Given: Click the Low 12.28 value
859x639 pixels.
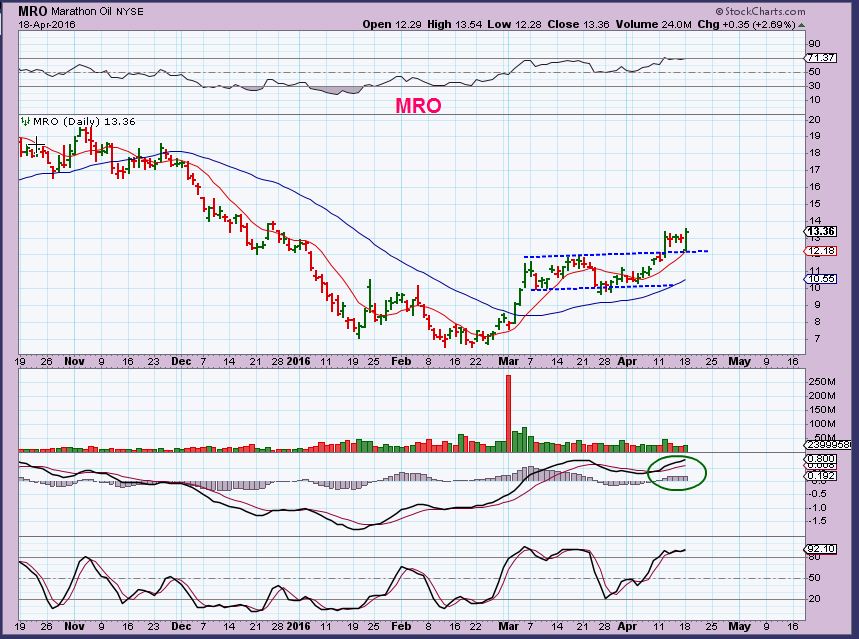Looking at the screenshot, I should (x=514, y=24).
